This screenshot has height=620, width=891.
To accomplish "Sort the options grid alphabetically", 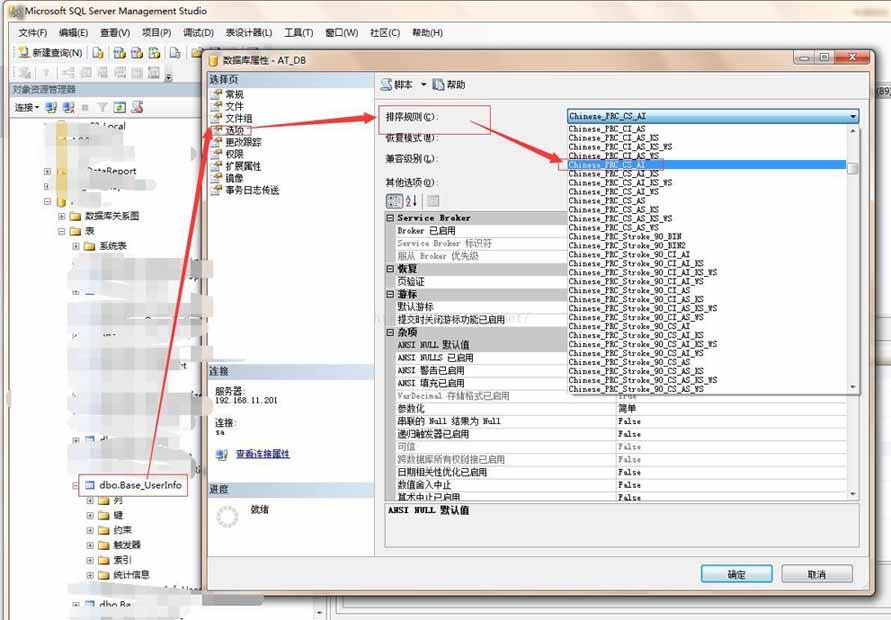I will (x=411, y=201).
